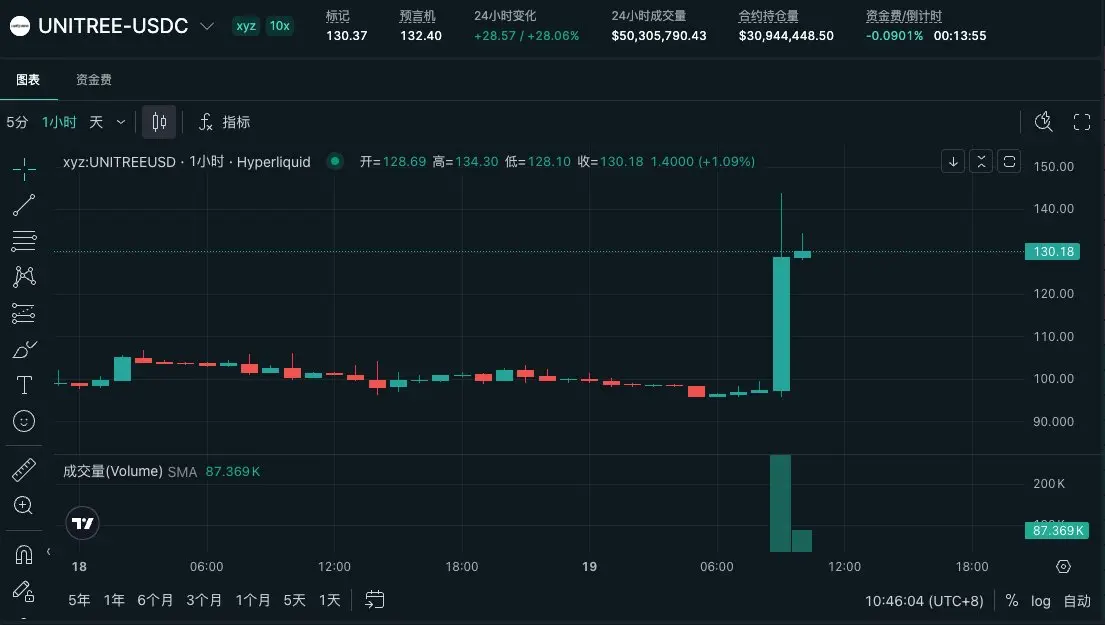Collapse the chart pane using the chevron icon

pyautogui.click(x=981, y=161)
